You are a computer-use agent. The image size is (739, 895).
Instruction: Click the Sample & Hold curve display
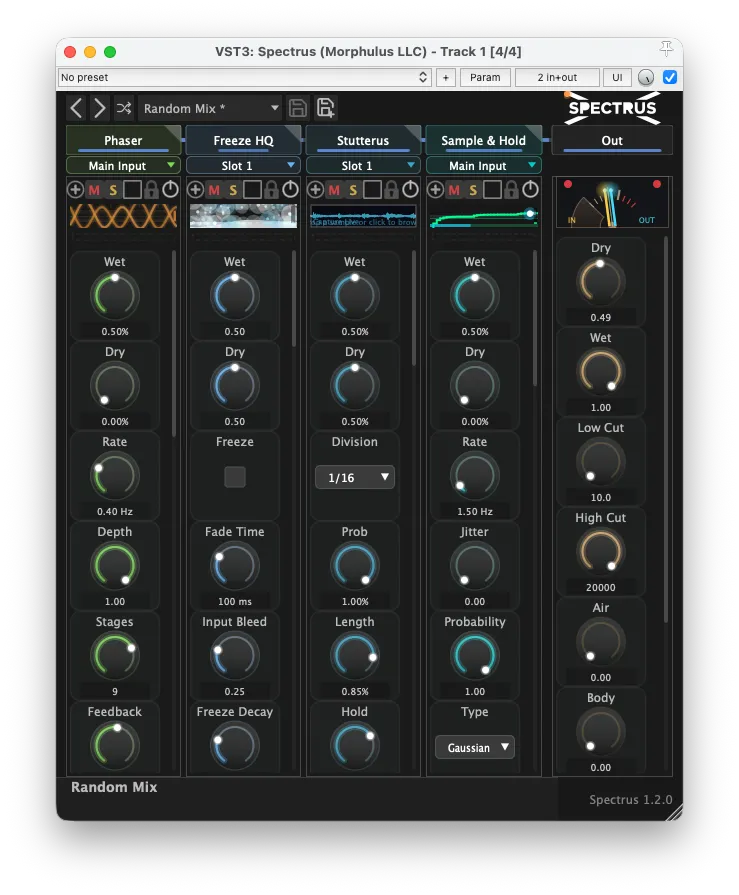pyautogui.click(x=483, y=217)
